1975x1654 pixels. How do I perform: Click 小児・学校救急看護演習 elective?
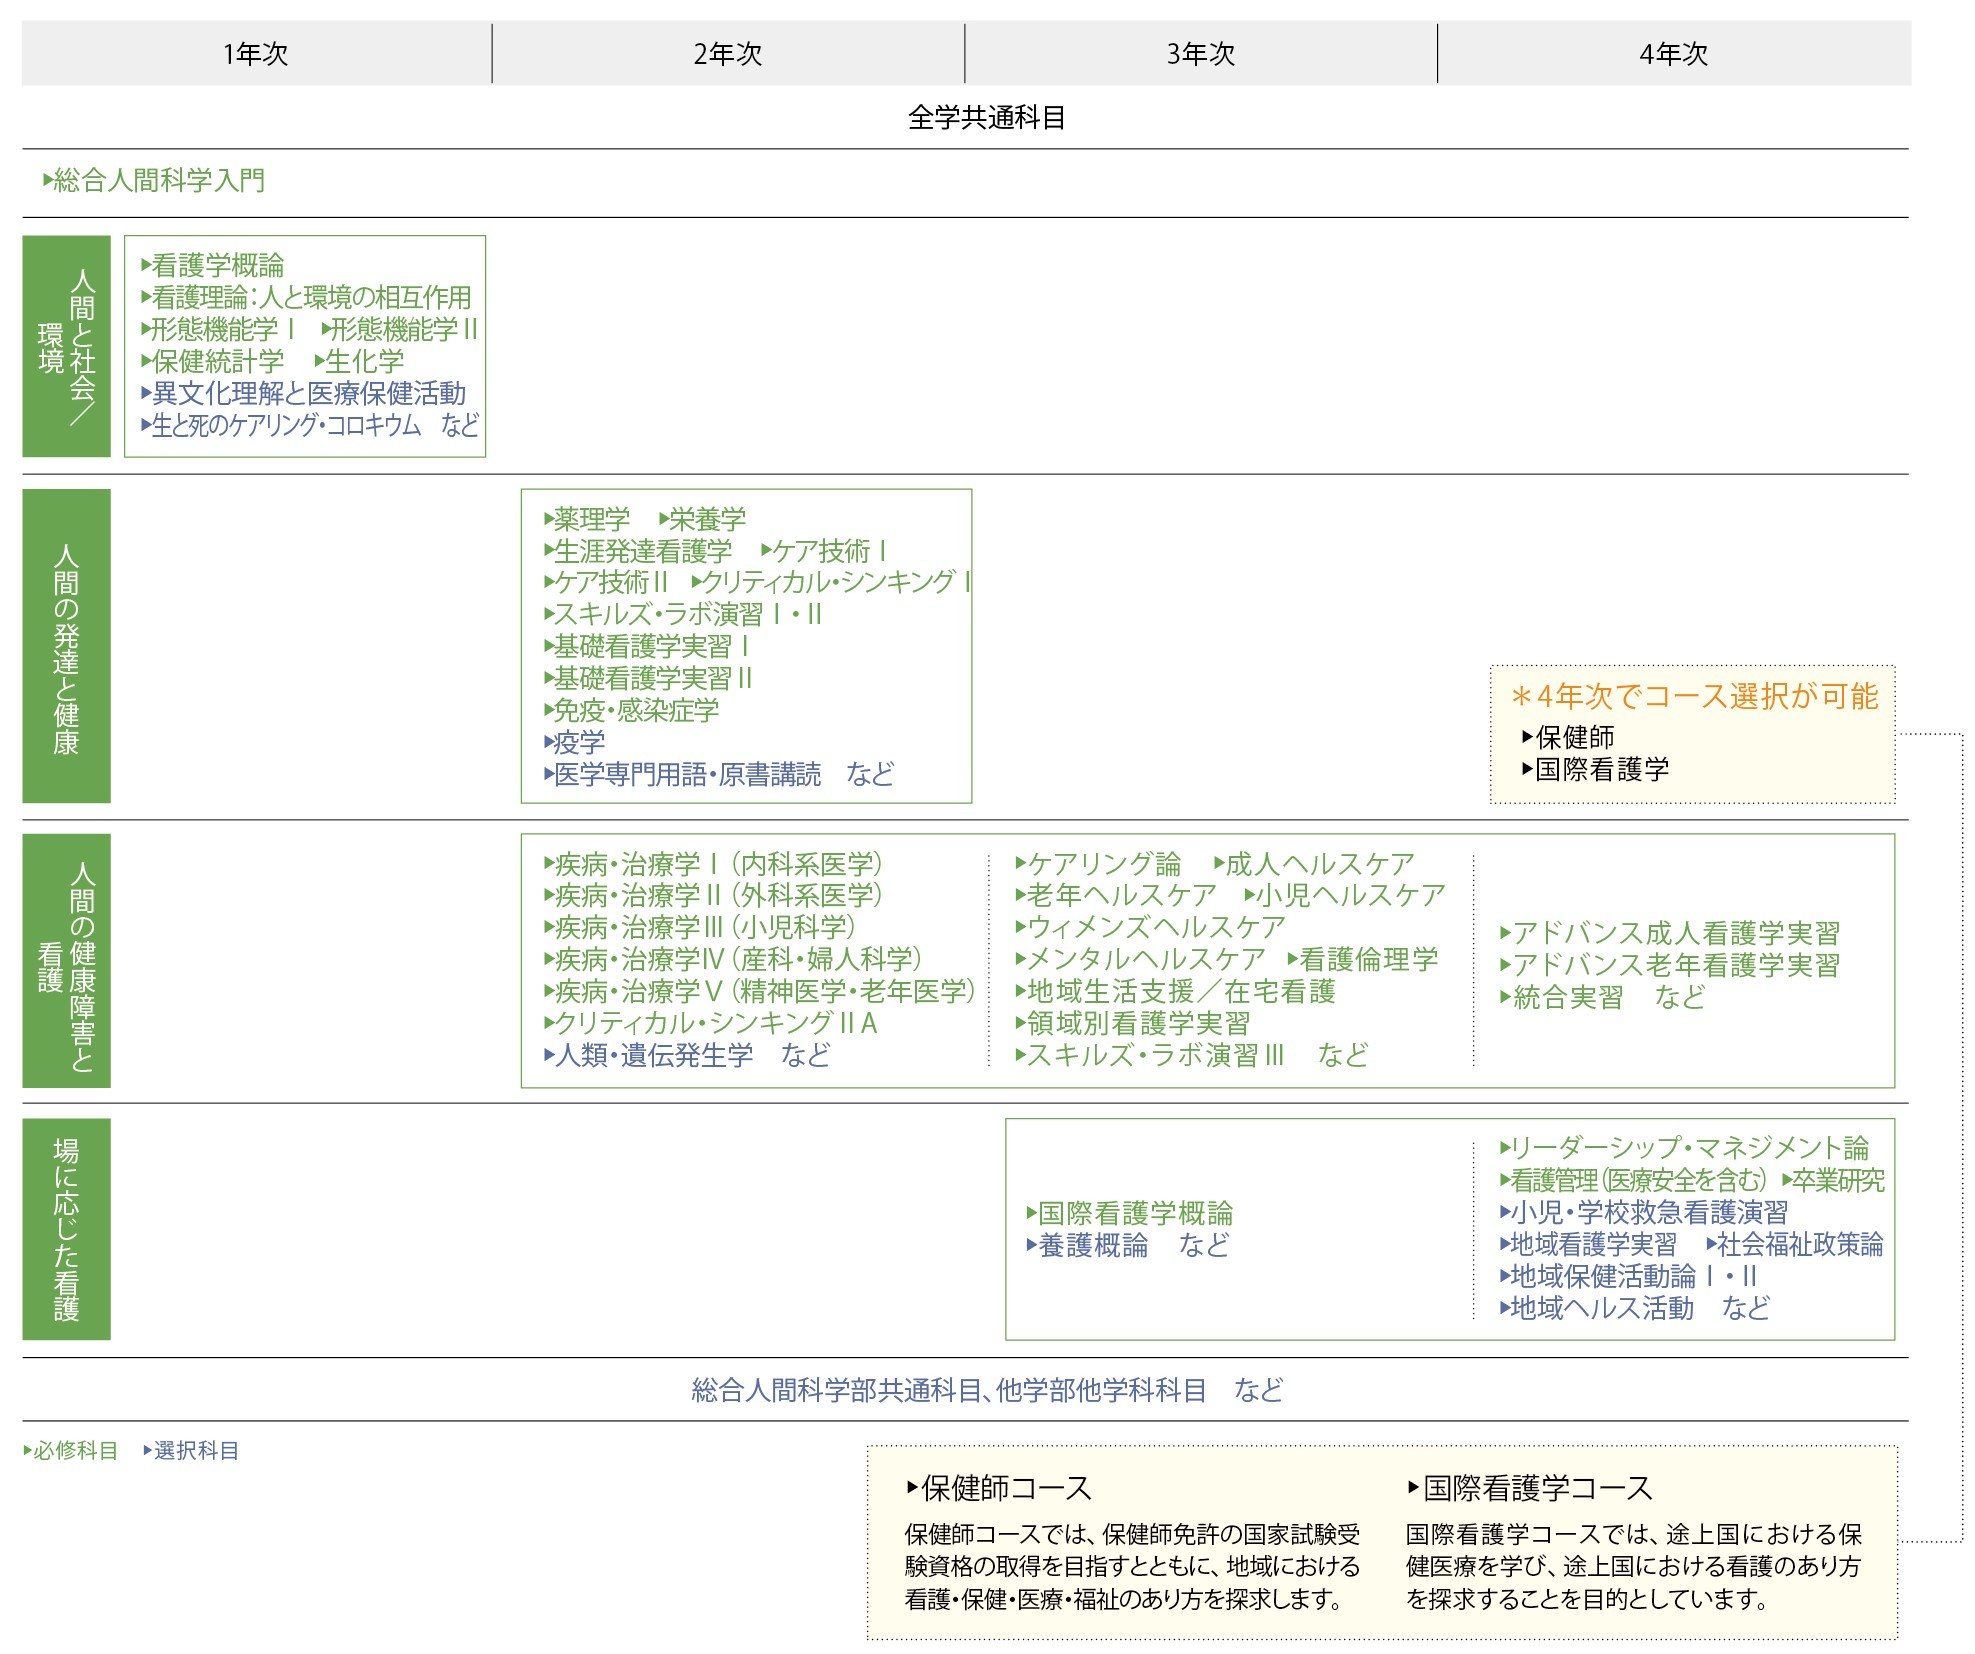[1644, 1212]
